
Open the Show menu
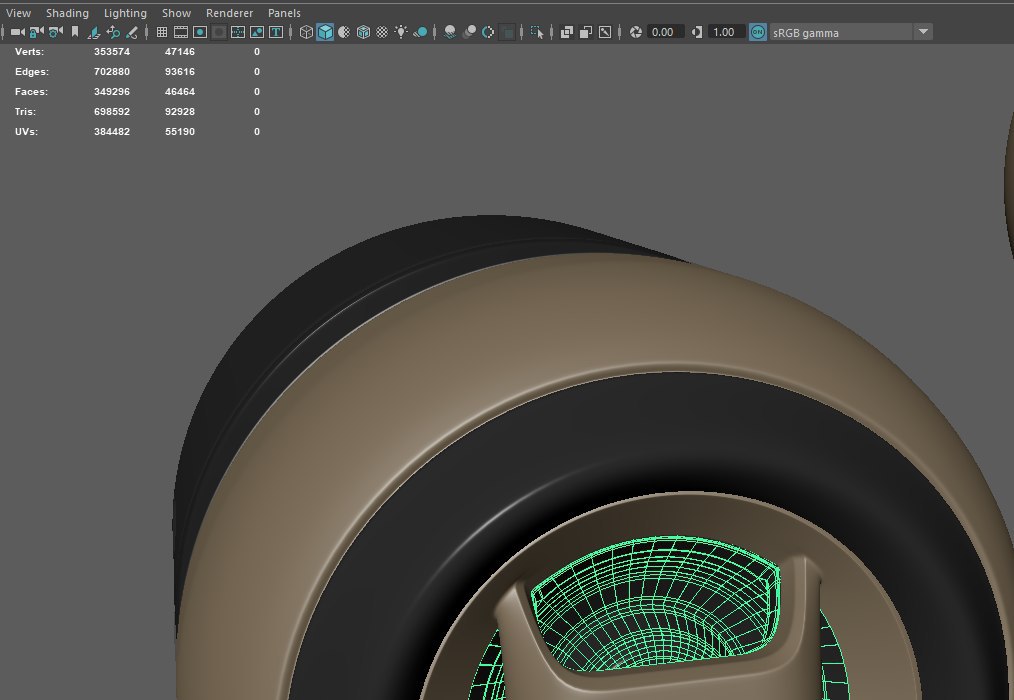(x=177, y=13)
